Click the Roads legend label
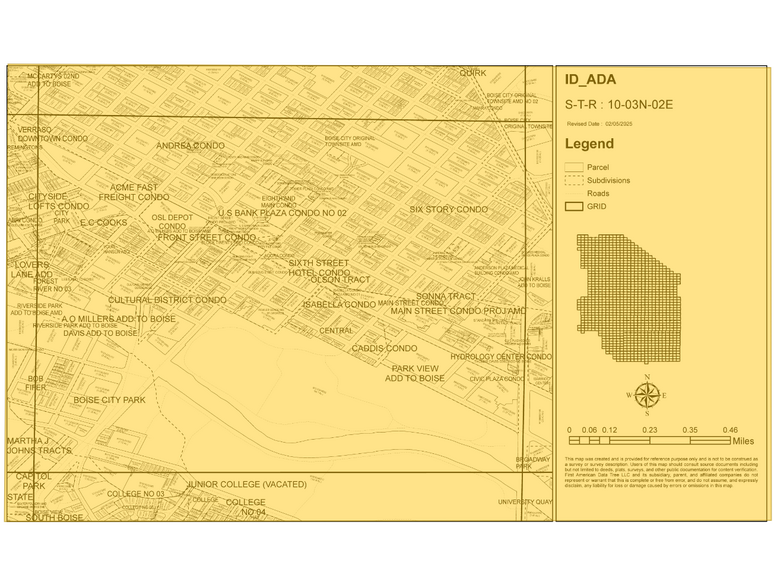 [598, 193]
